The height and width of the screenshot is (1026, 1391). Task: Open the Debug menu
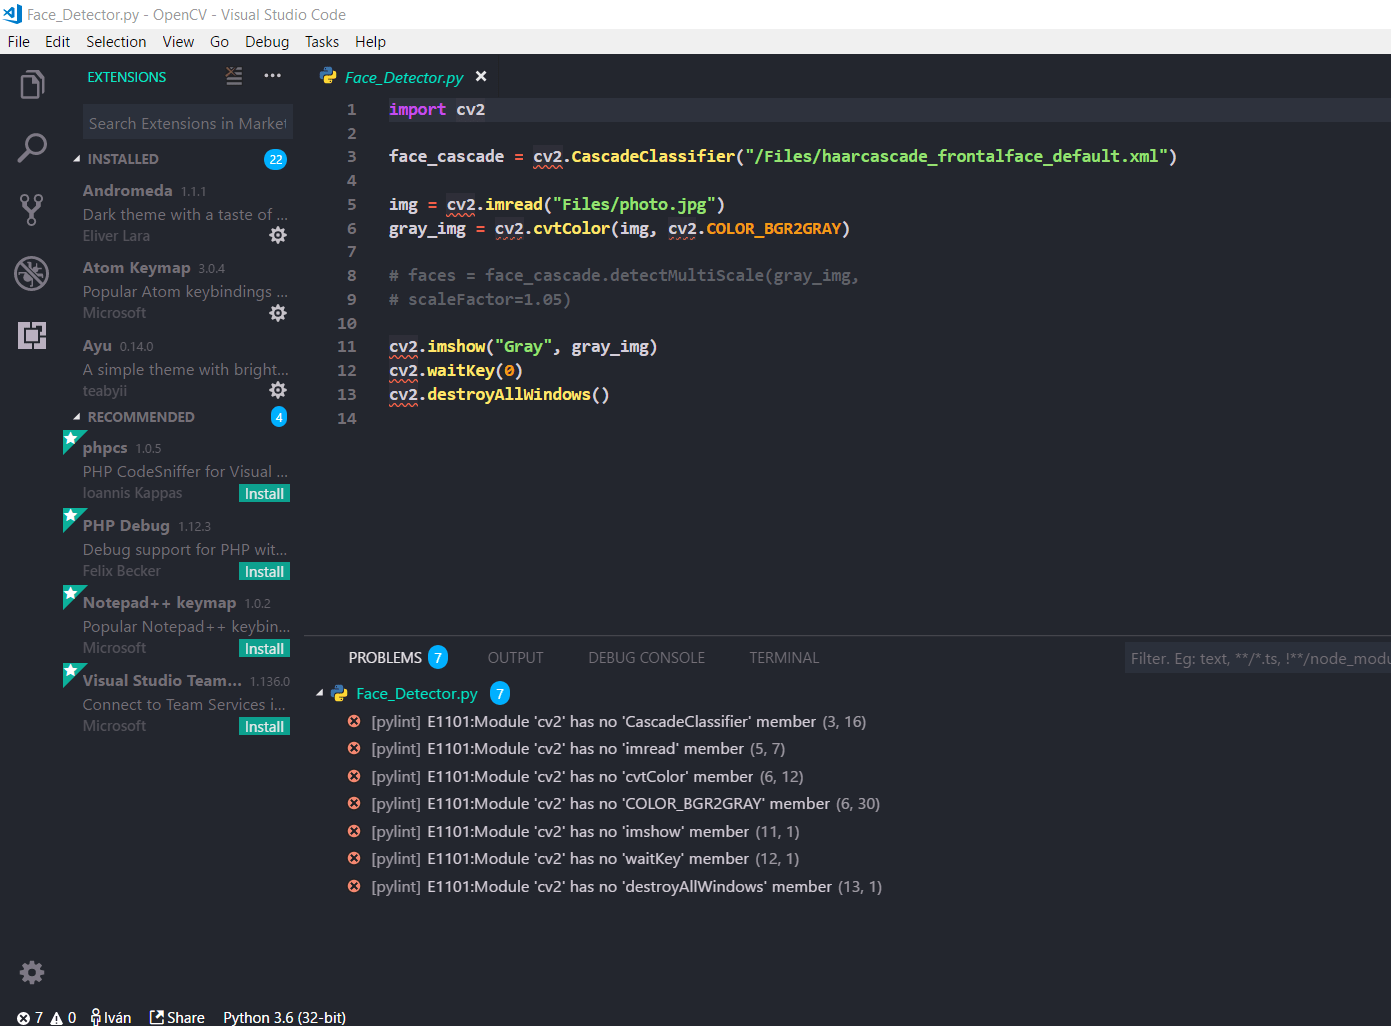(x=267, y=41)
